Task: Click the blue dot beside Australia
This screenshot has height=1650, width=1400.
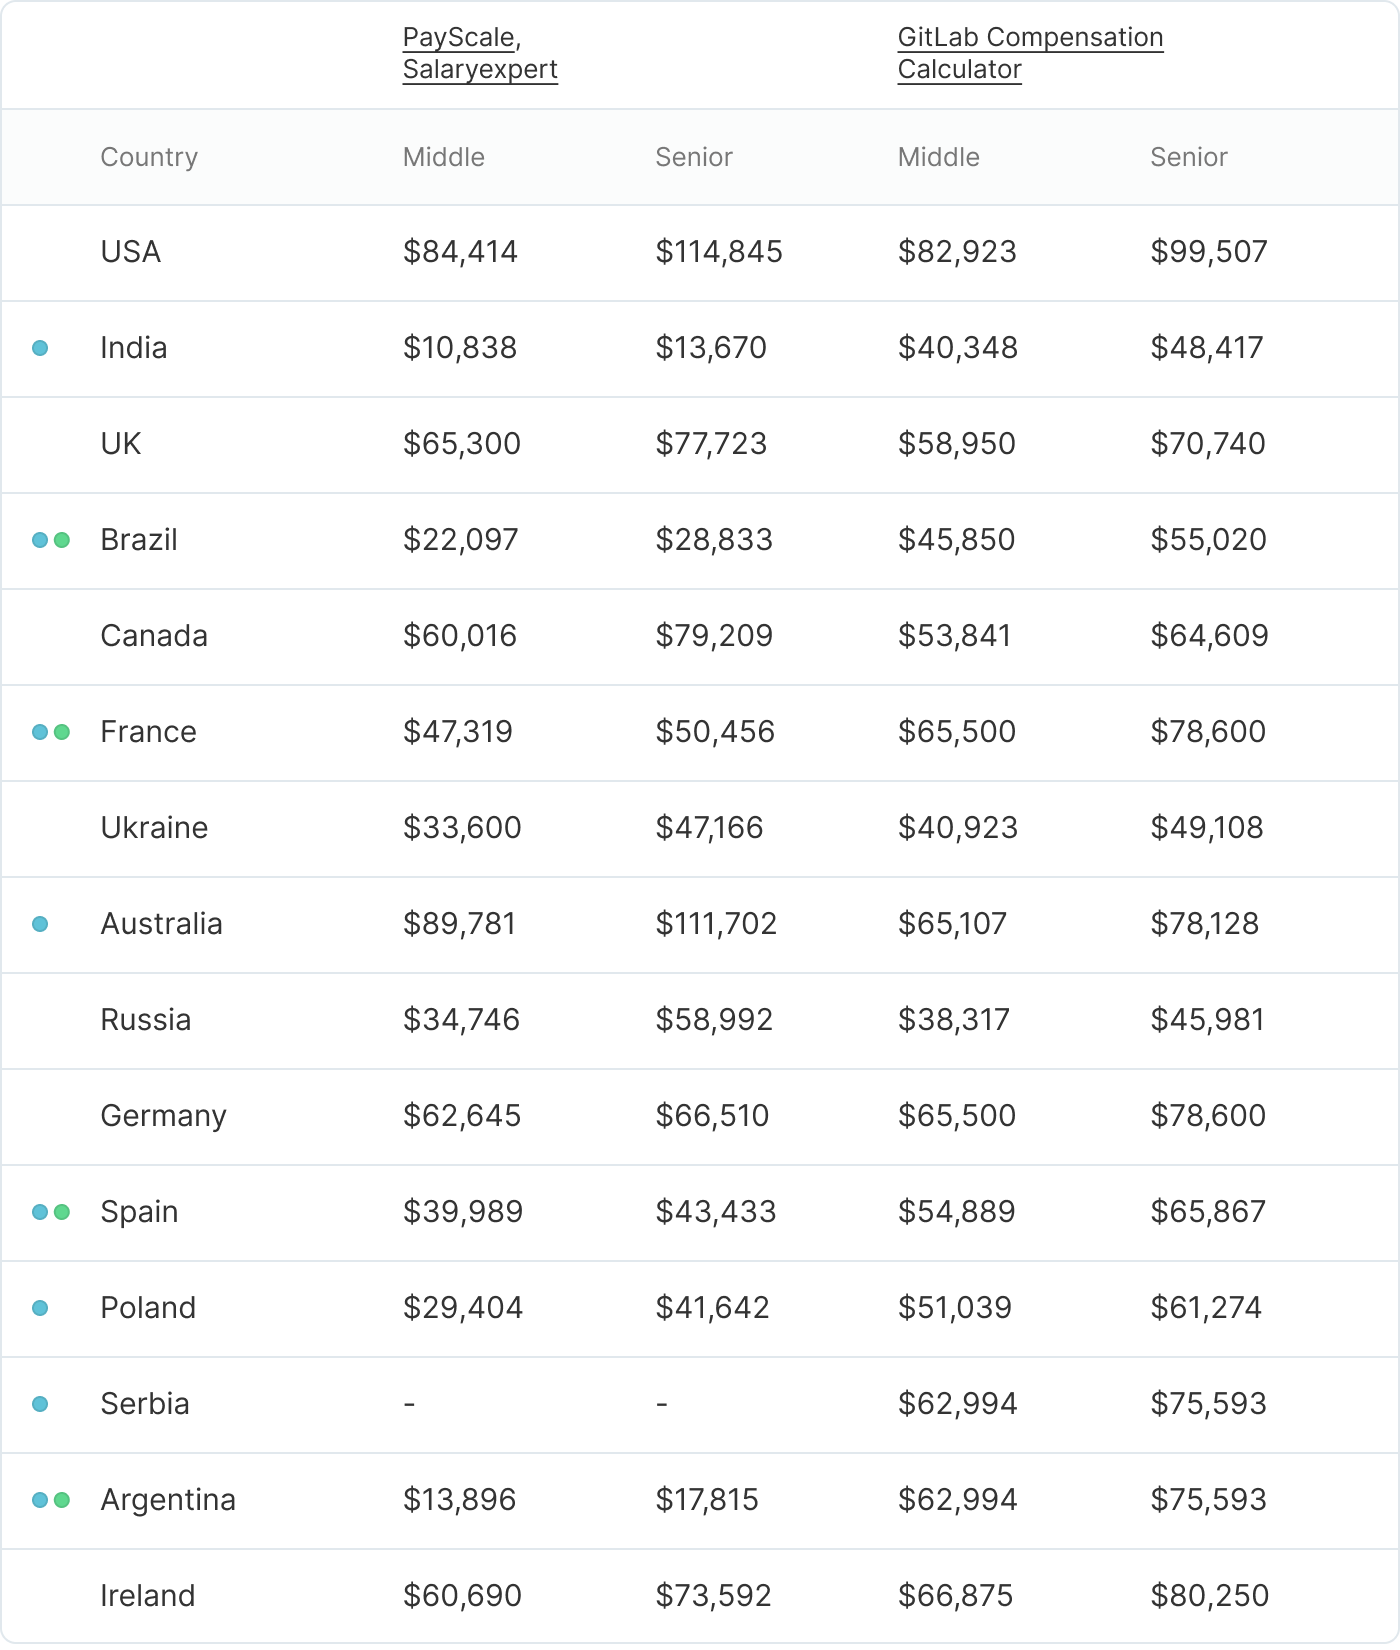Action: pos(40,924)
